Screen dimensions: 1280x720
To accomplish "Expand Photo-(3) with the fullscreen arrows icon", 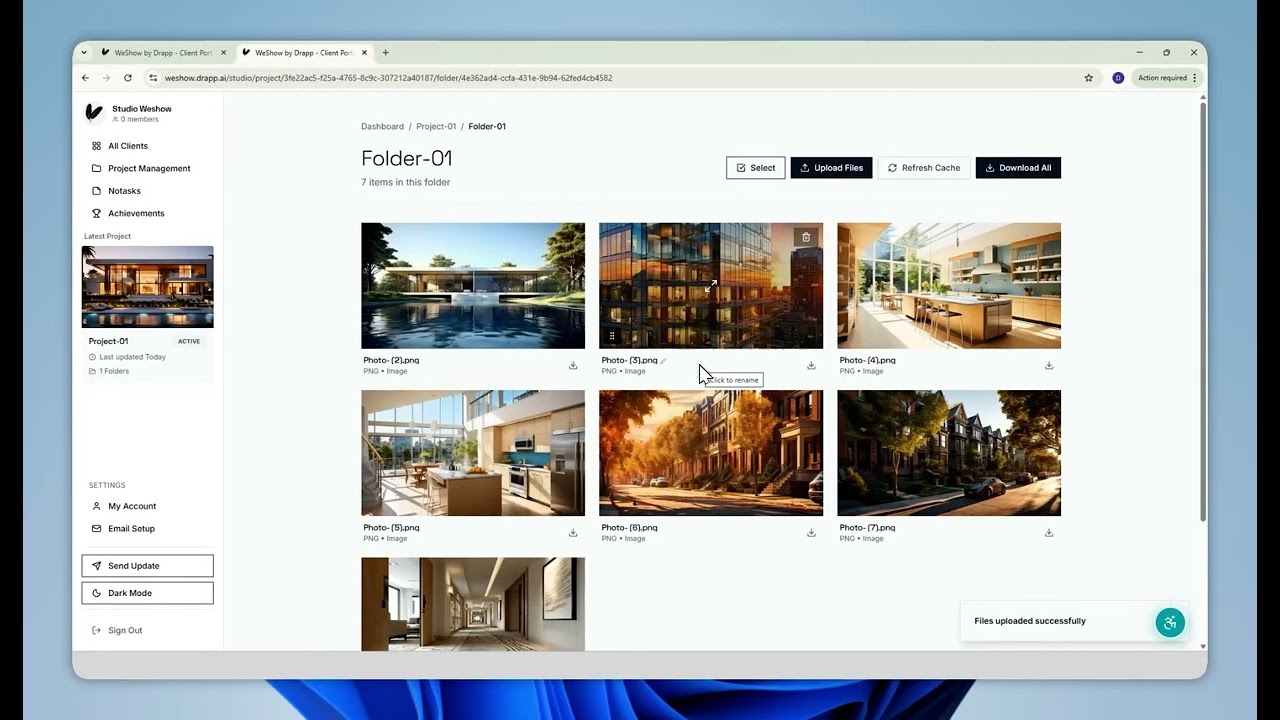I will click(x=711, y=285).
